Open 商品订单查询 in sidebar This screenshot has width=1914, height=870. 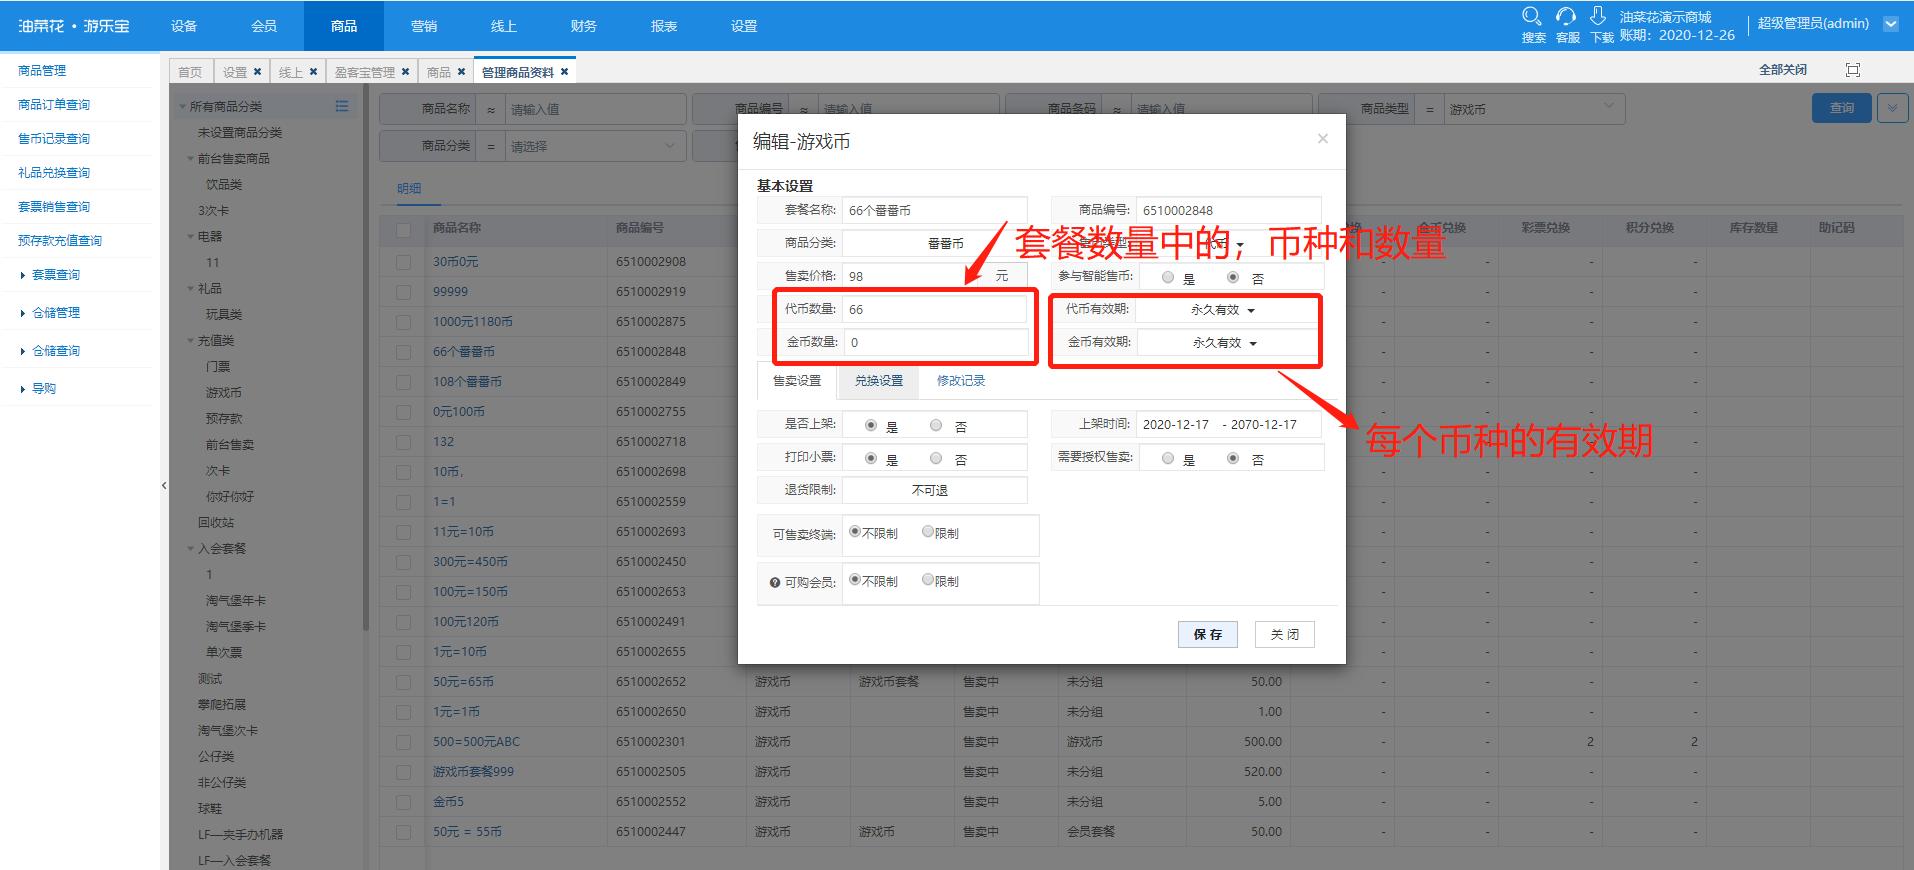point(54,105)
